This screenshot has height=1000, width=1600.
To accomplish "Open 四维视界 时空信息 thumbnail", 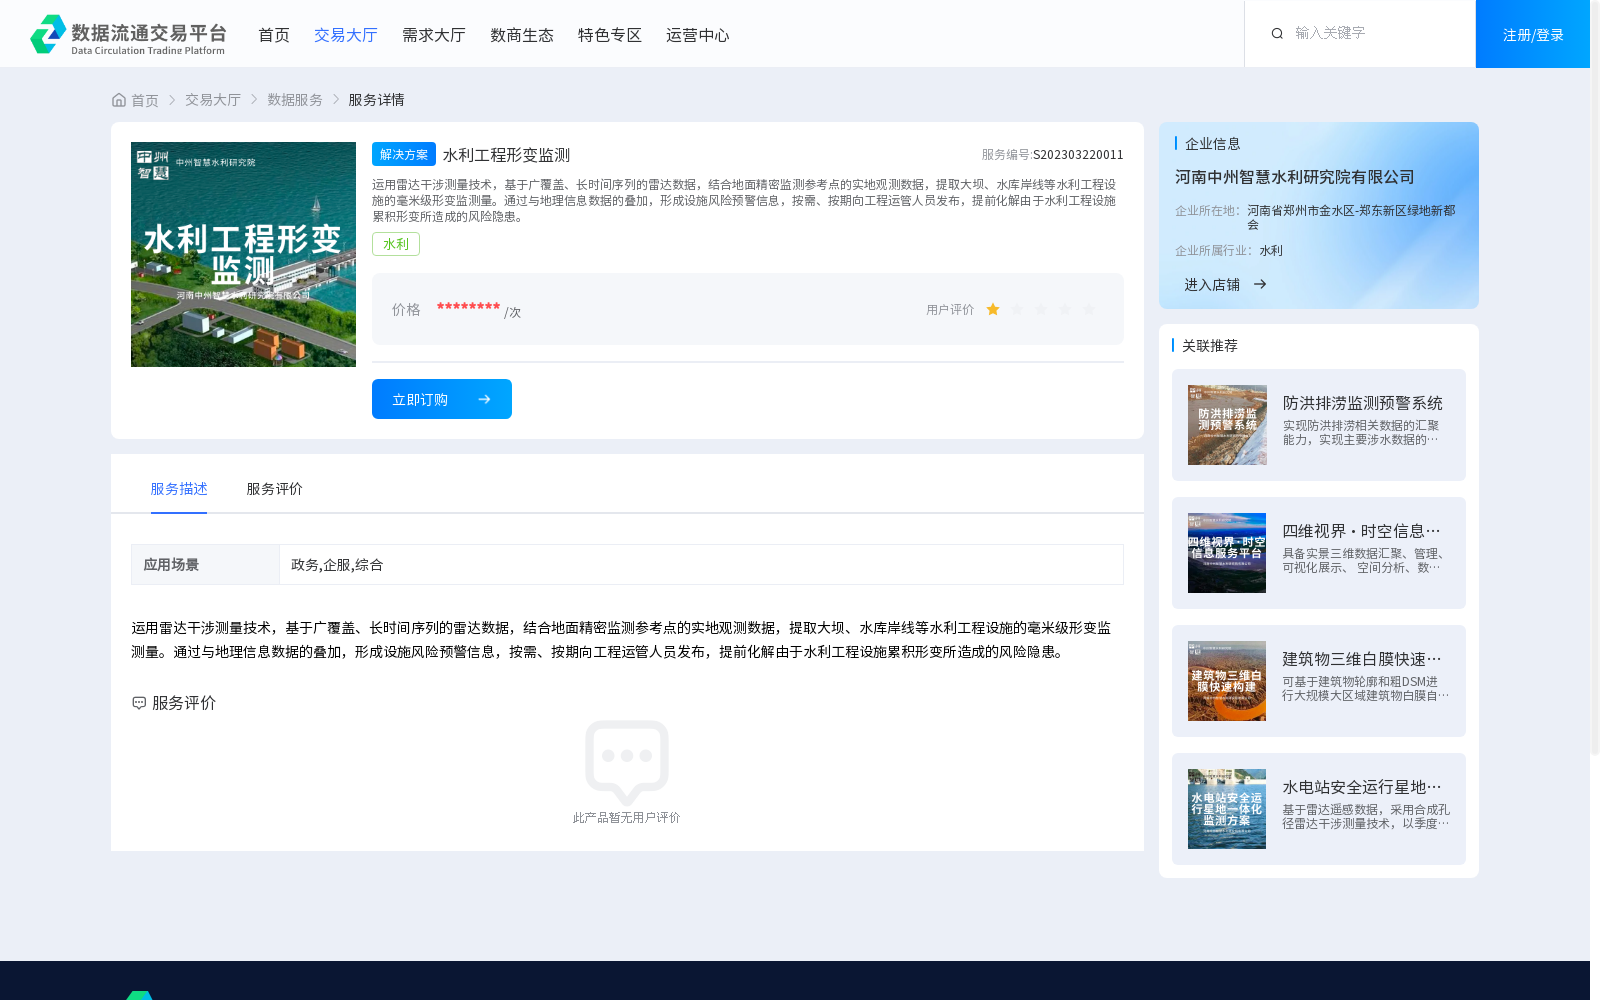I will [1227, 553].
